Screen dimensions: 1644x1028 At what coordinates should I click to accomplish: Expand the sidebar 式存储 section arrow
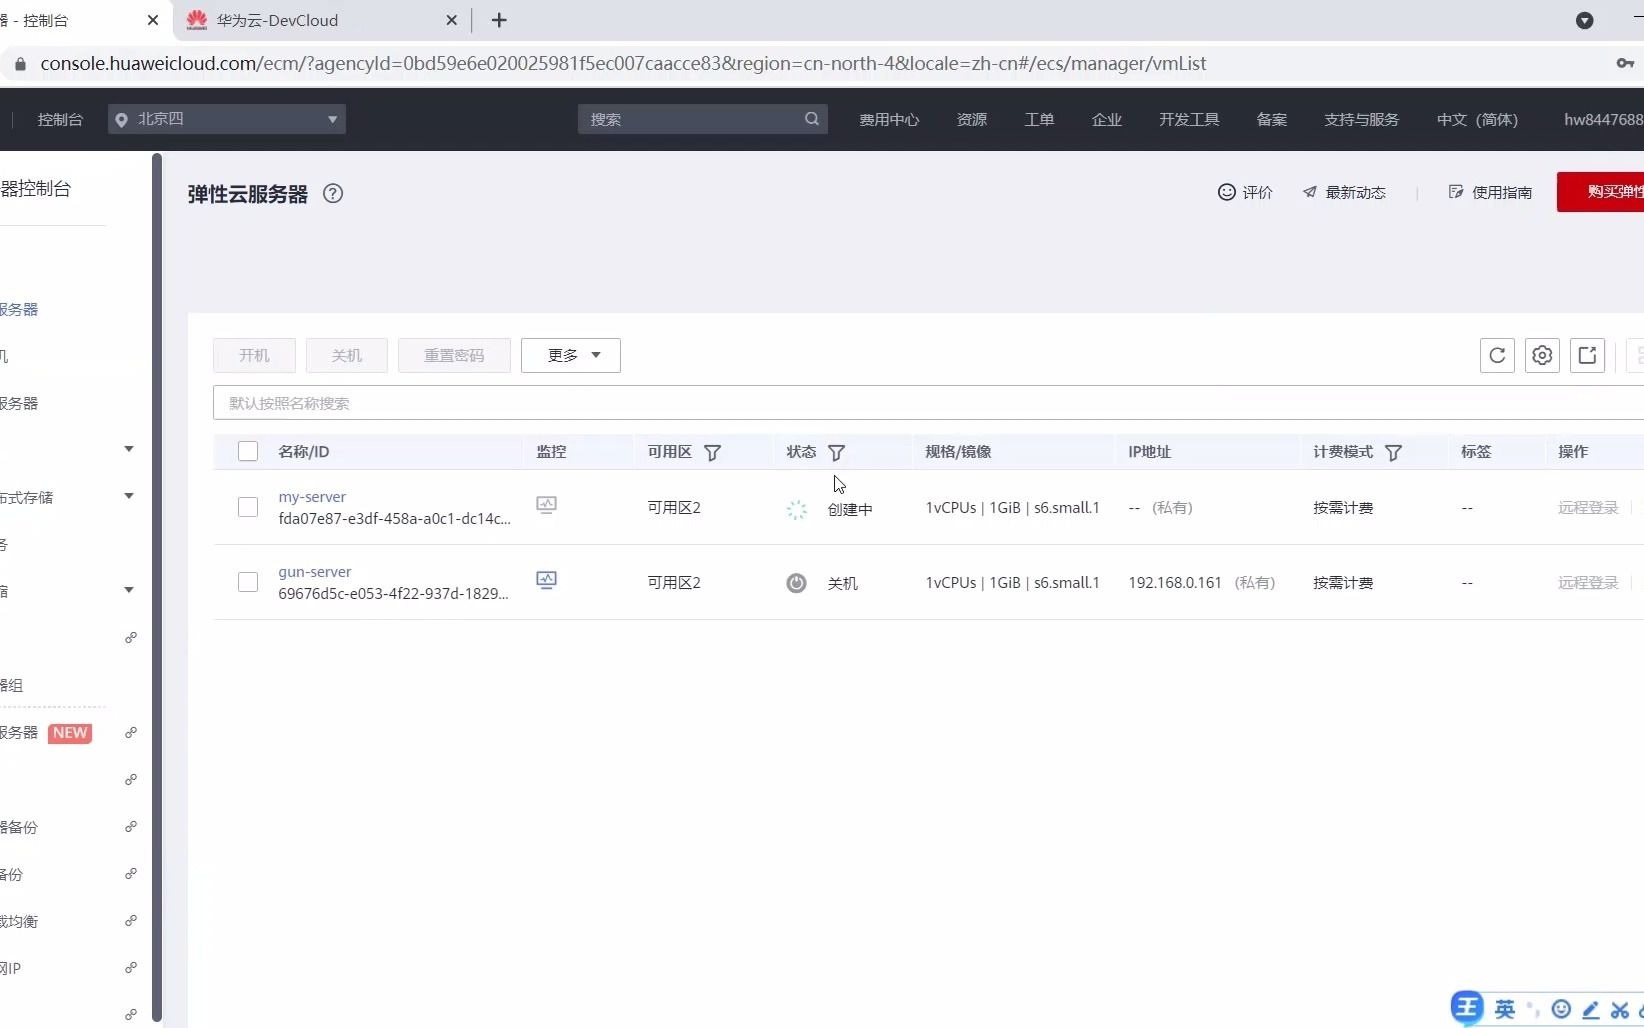click(129, 496)
